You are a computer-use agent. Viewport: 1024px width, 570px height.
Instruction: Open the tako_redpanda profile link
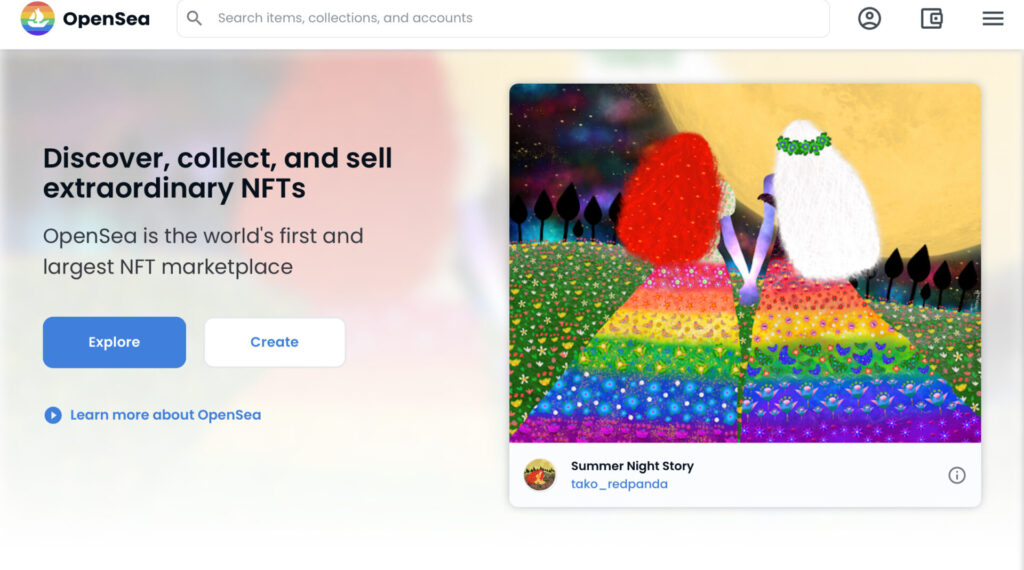[x=619, y=484]
